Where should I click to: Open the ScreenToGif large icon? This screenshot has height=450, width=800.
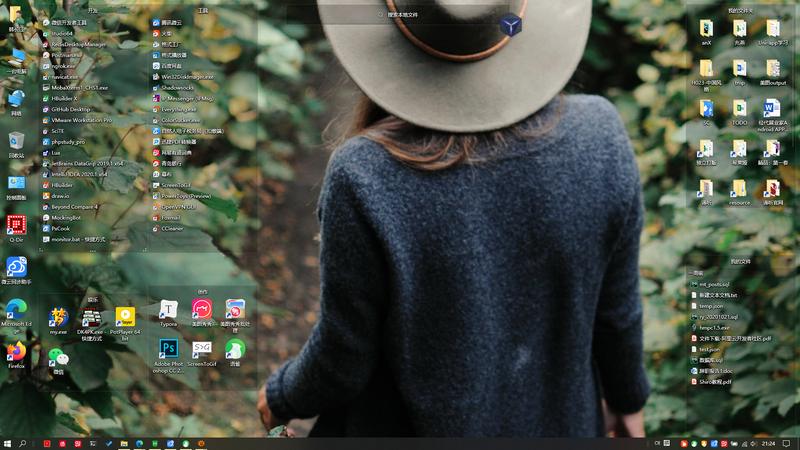(202, 354)
